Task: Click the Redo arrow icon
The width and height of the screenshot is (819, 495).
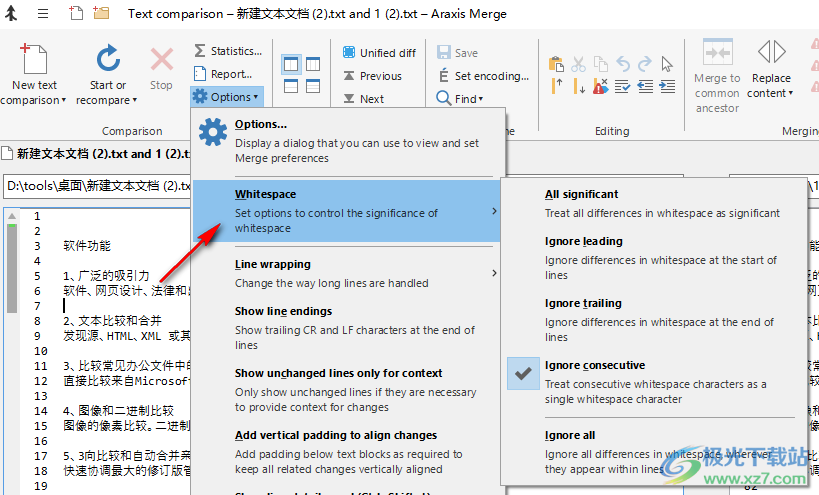Action: click(645, 64)
